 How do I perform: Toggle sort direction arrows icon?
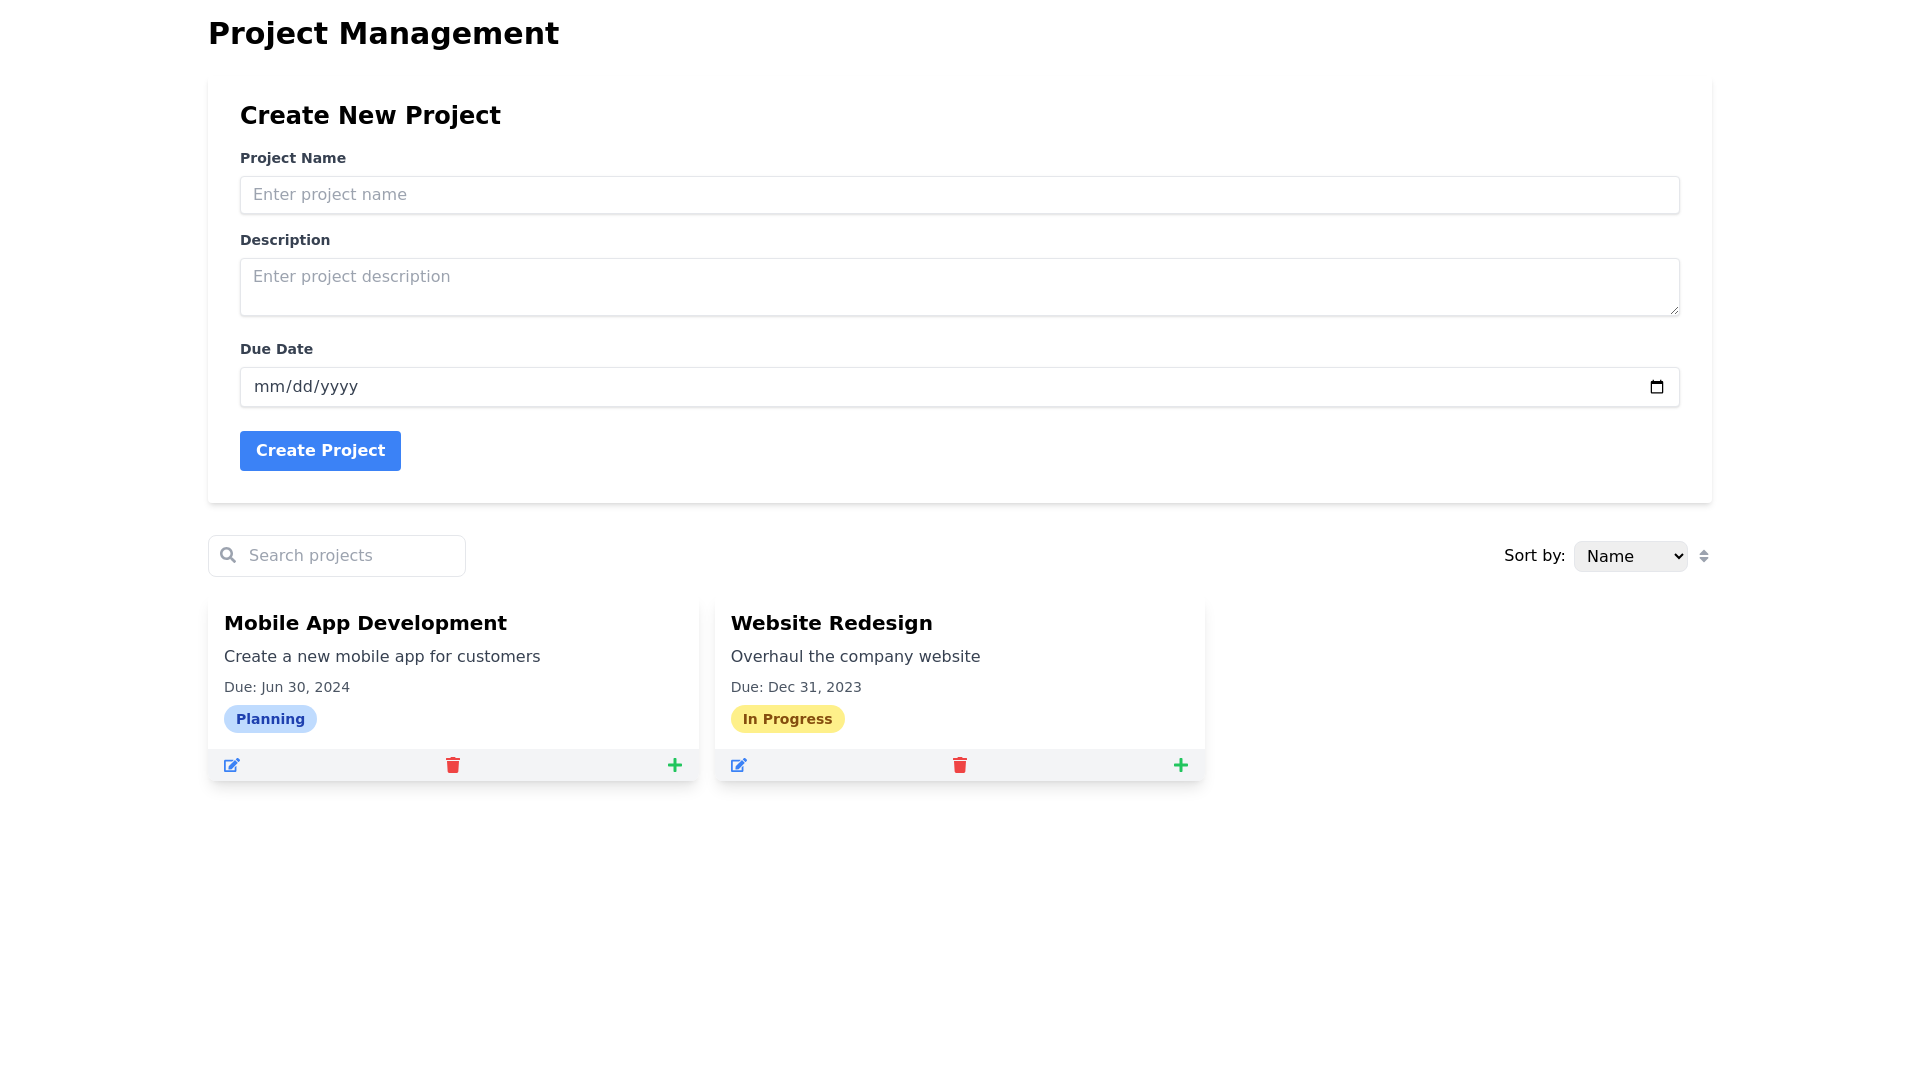(1704, 556)
